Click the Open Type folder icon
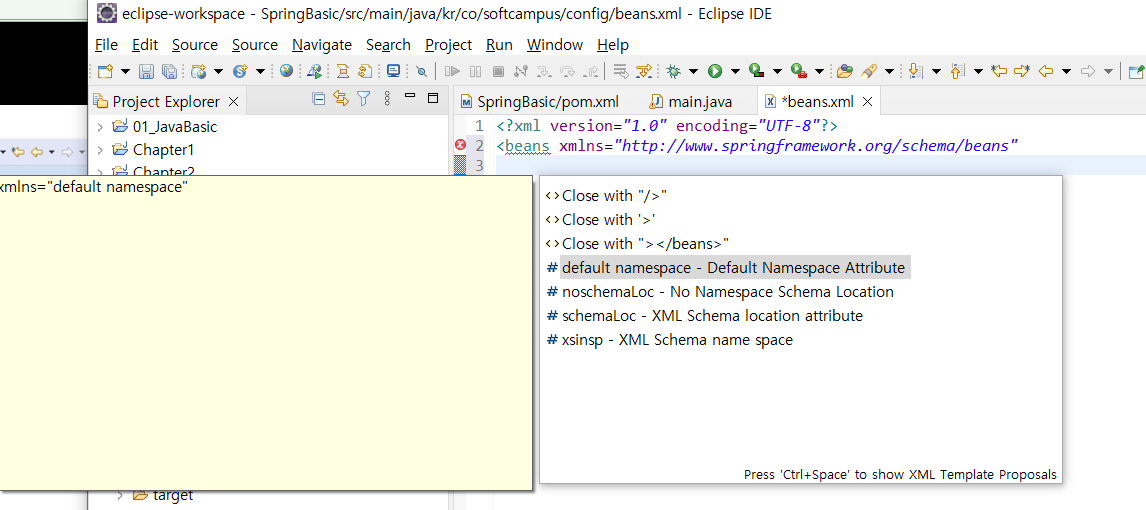 845,71
